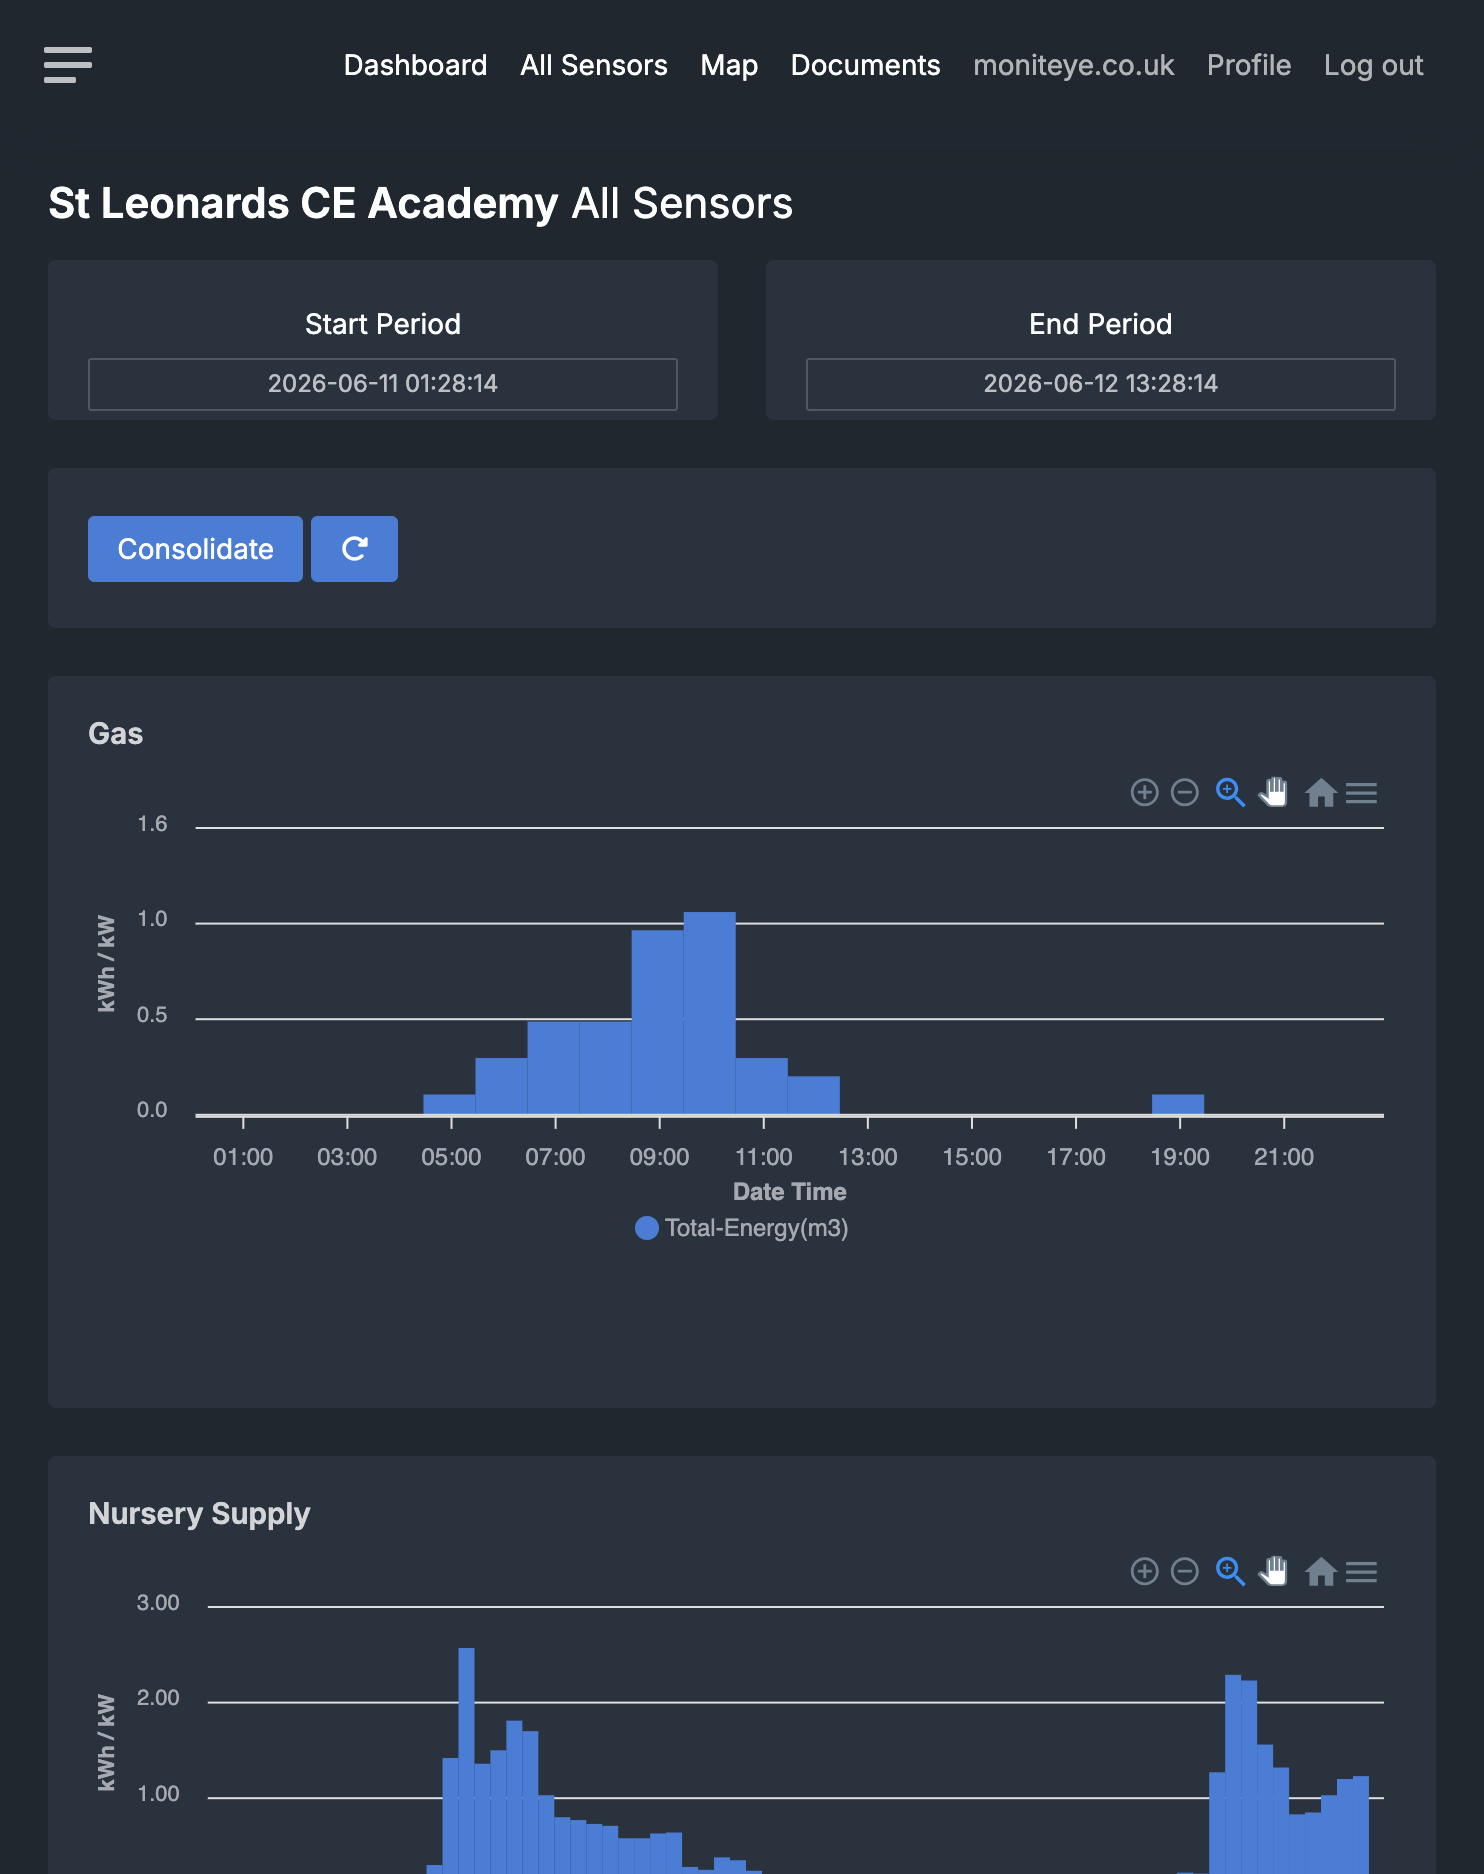Screen dimensions: 1484x1874
Task: Go to Dashboard page
Action: pyautogui.click(x=415, y=65)
